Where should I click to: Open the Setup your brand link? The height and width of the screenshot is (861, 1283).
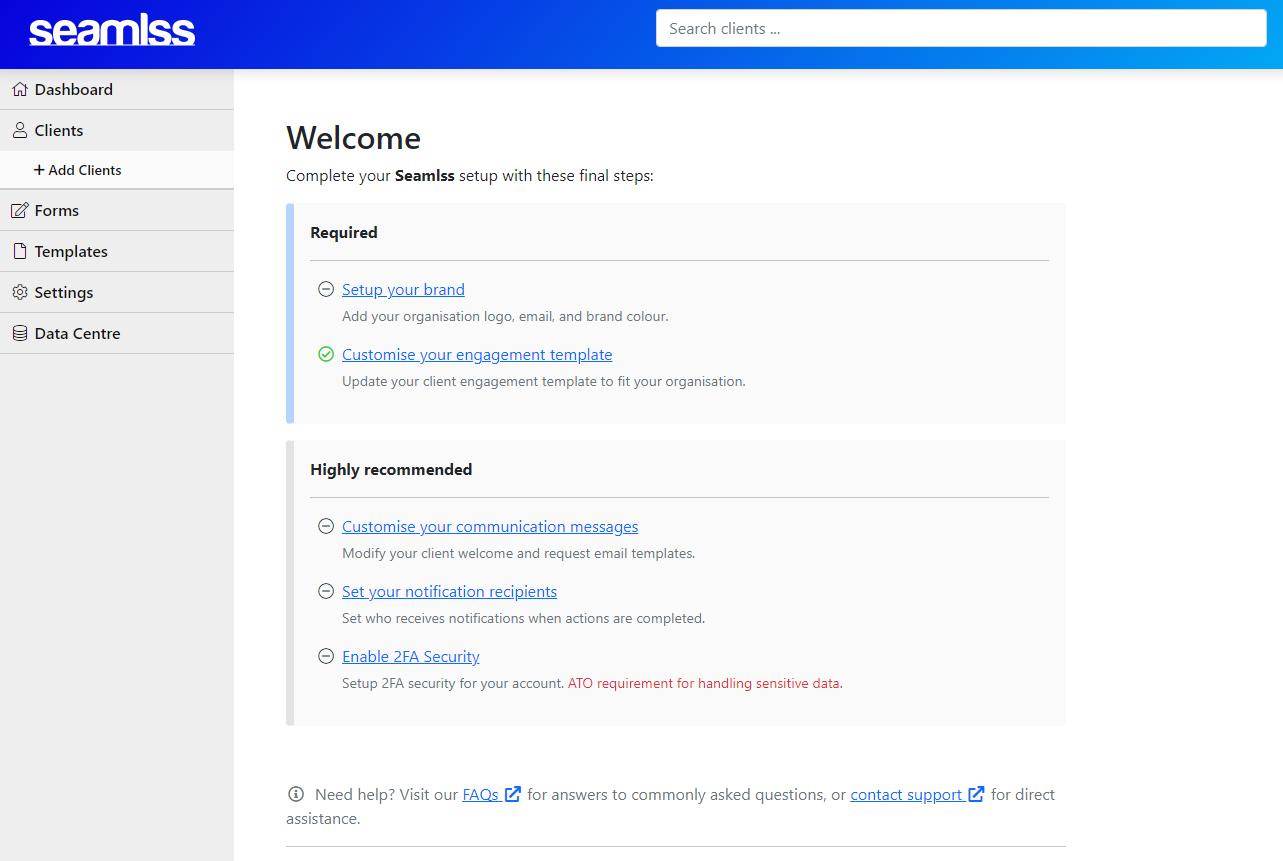pyautogui.click(x=403, y=289)
